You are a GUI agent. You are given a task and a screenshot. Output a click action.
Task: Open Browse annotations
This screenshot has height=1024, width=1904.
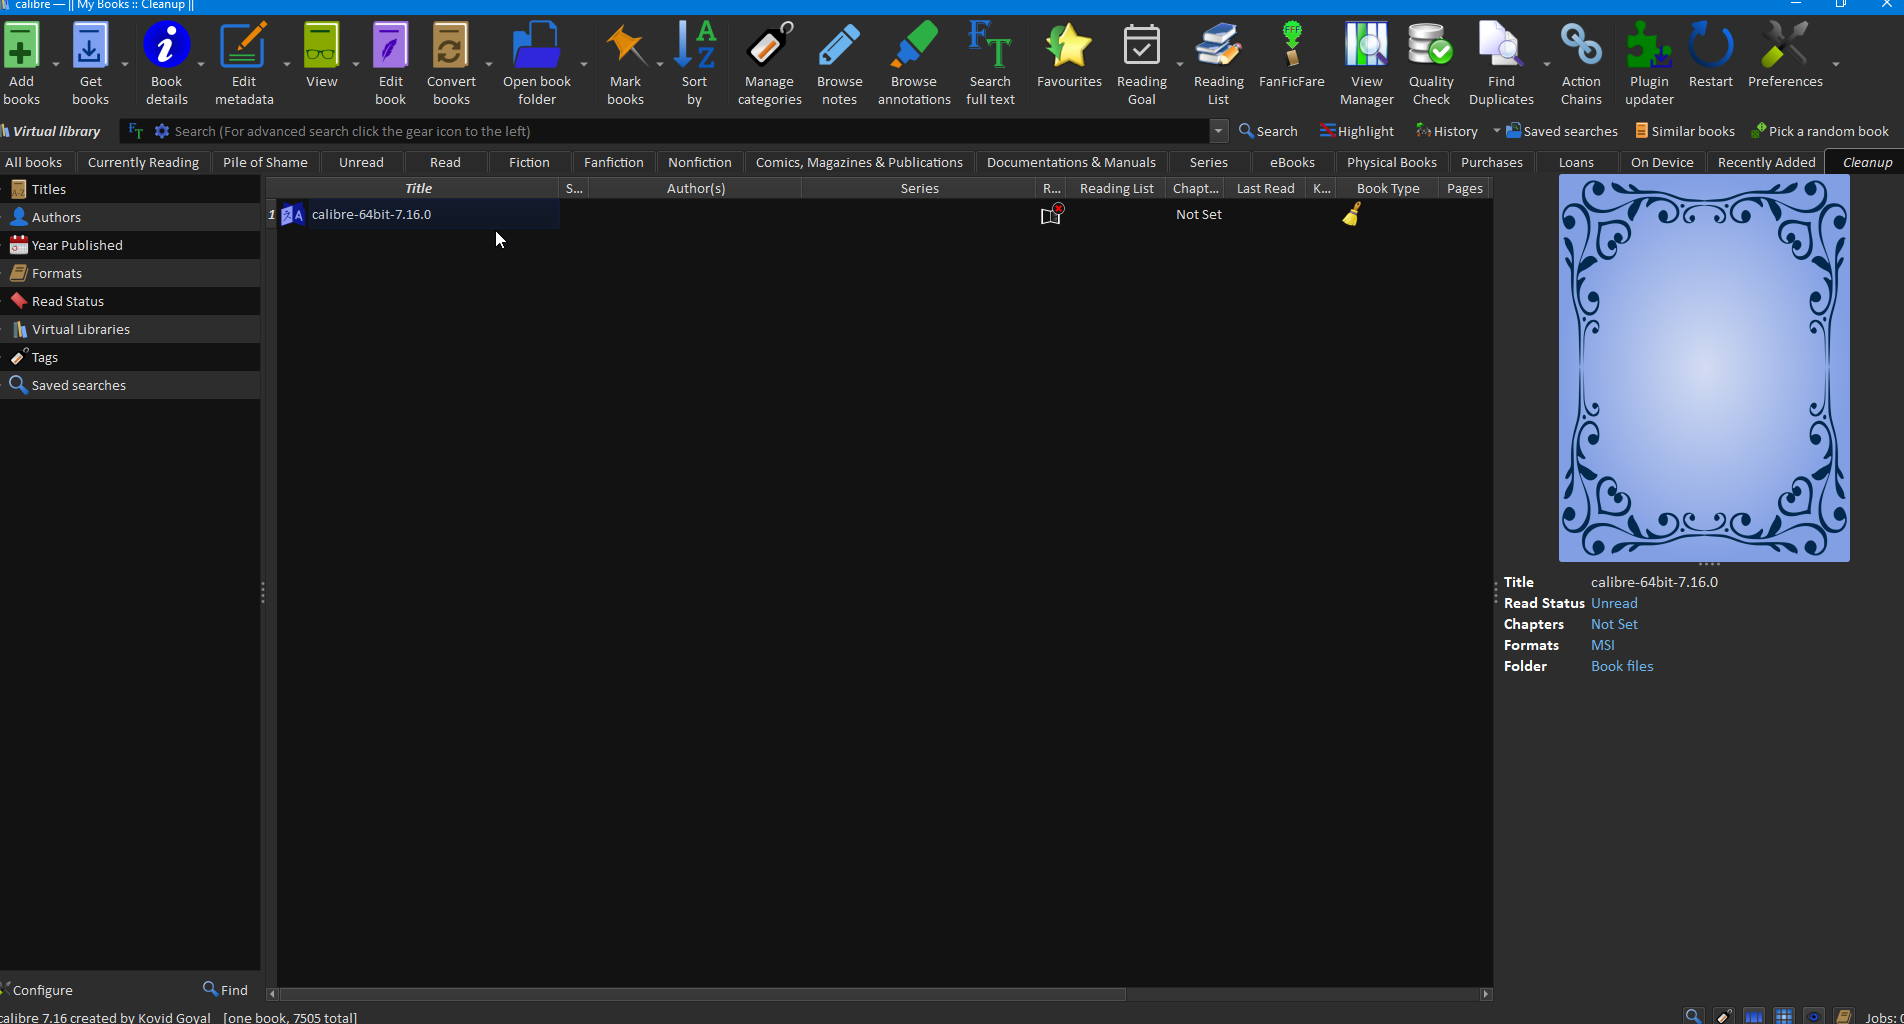tap(914, 63)
